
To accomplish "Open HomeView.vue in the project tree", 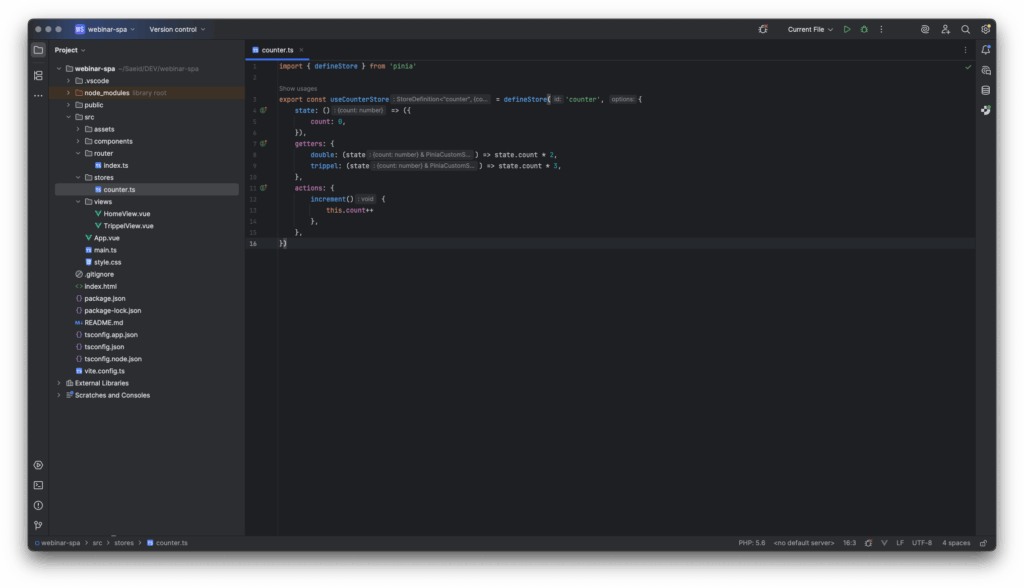I will (128, 213).
